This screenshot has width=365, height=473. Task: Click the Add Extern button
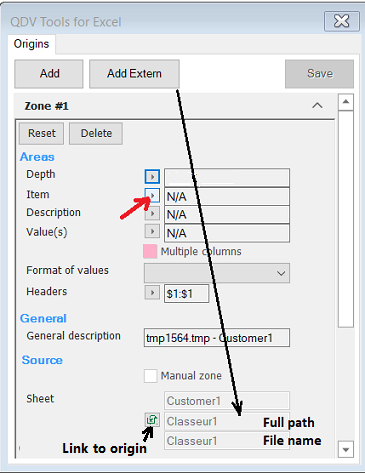tap(134, 74)
